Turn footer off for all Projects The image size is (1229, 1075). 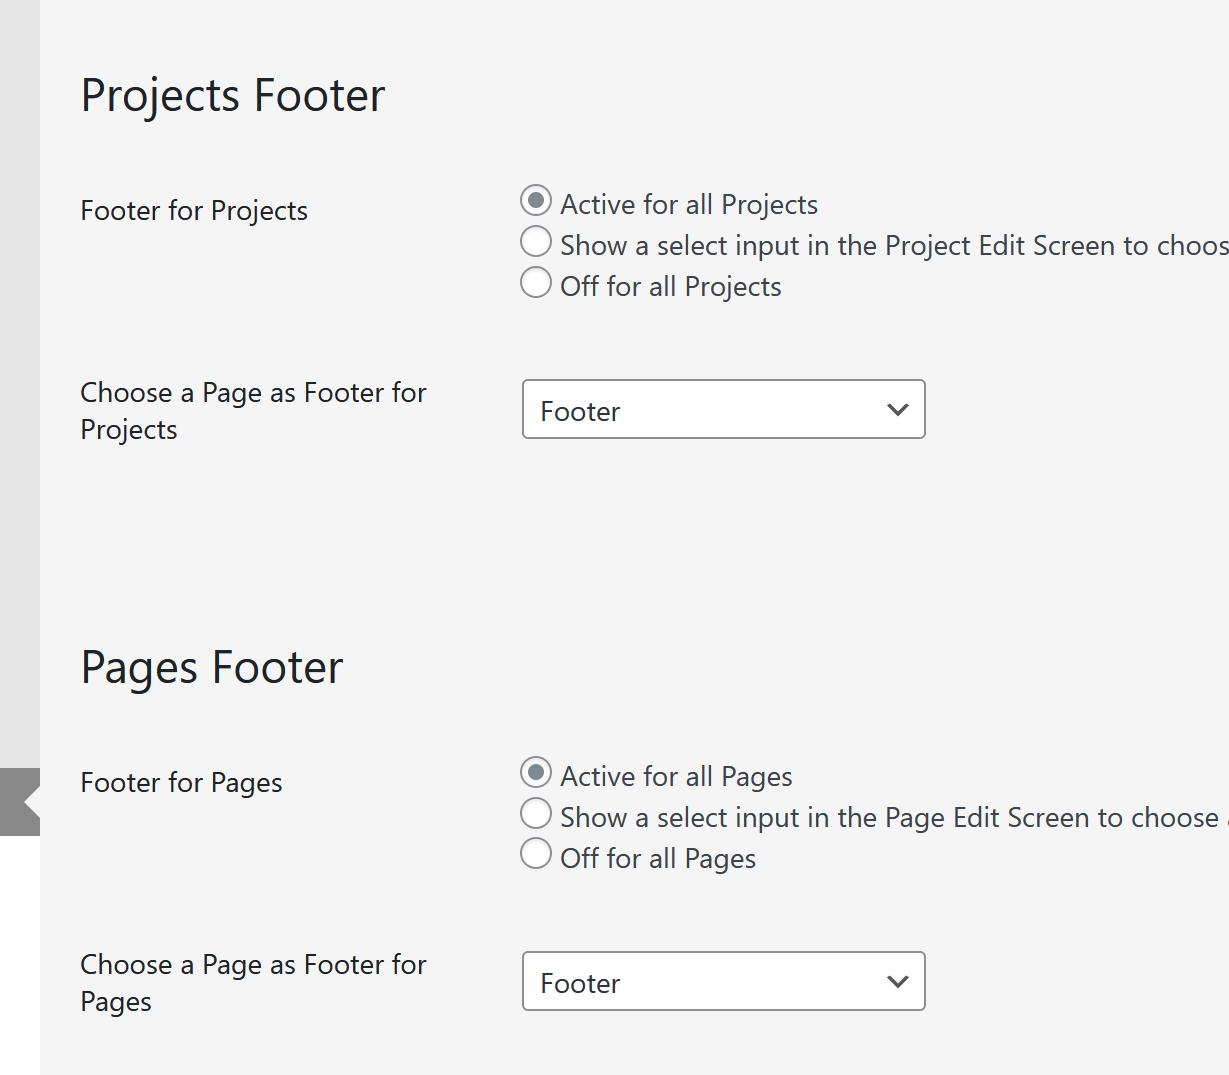(536, 283)
